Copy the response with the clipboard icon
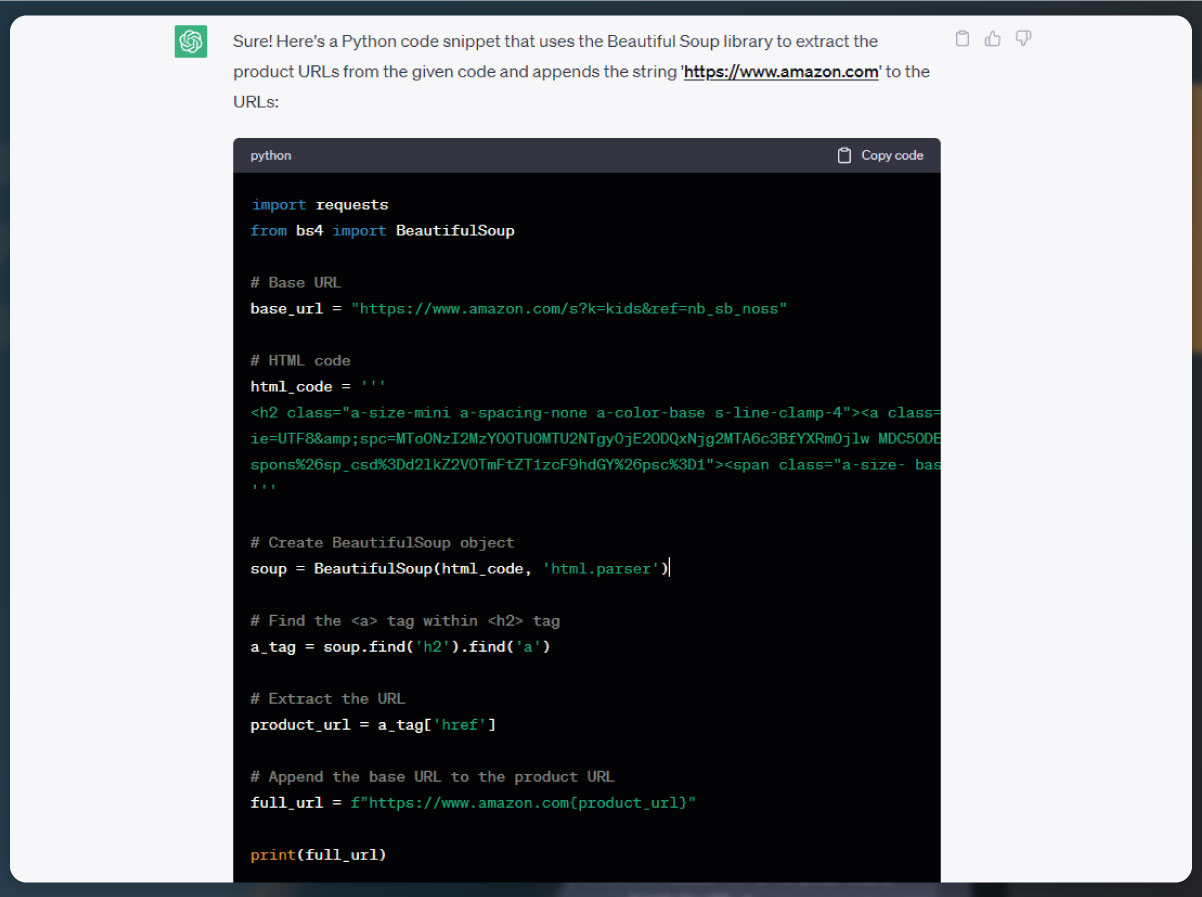Image resolution: width=1202 pixels, height=897 pixels. click(962, 39)
